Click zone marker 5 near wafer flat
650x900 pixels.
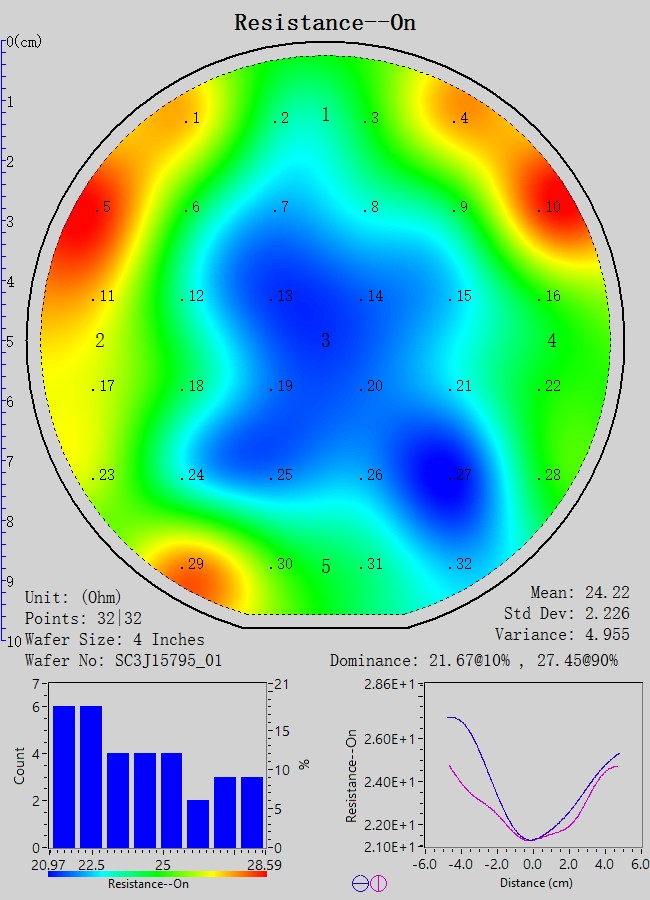325,567
